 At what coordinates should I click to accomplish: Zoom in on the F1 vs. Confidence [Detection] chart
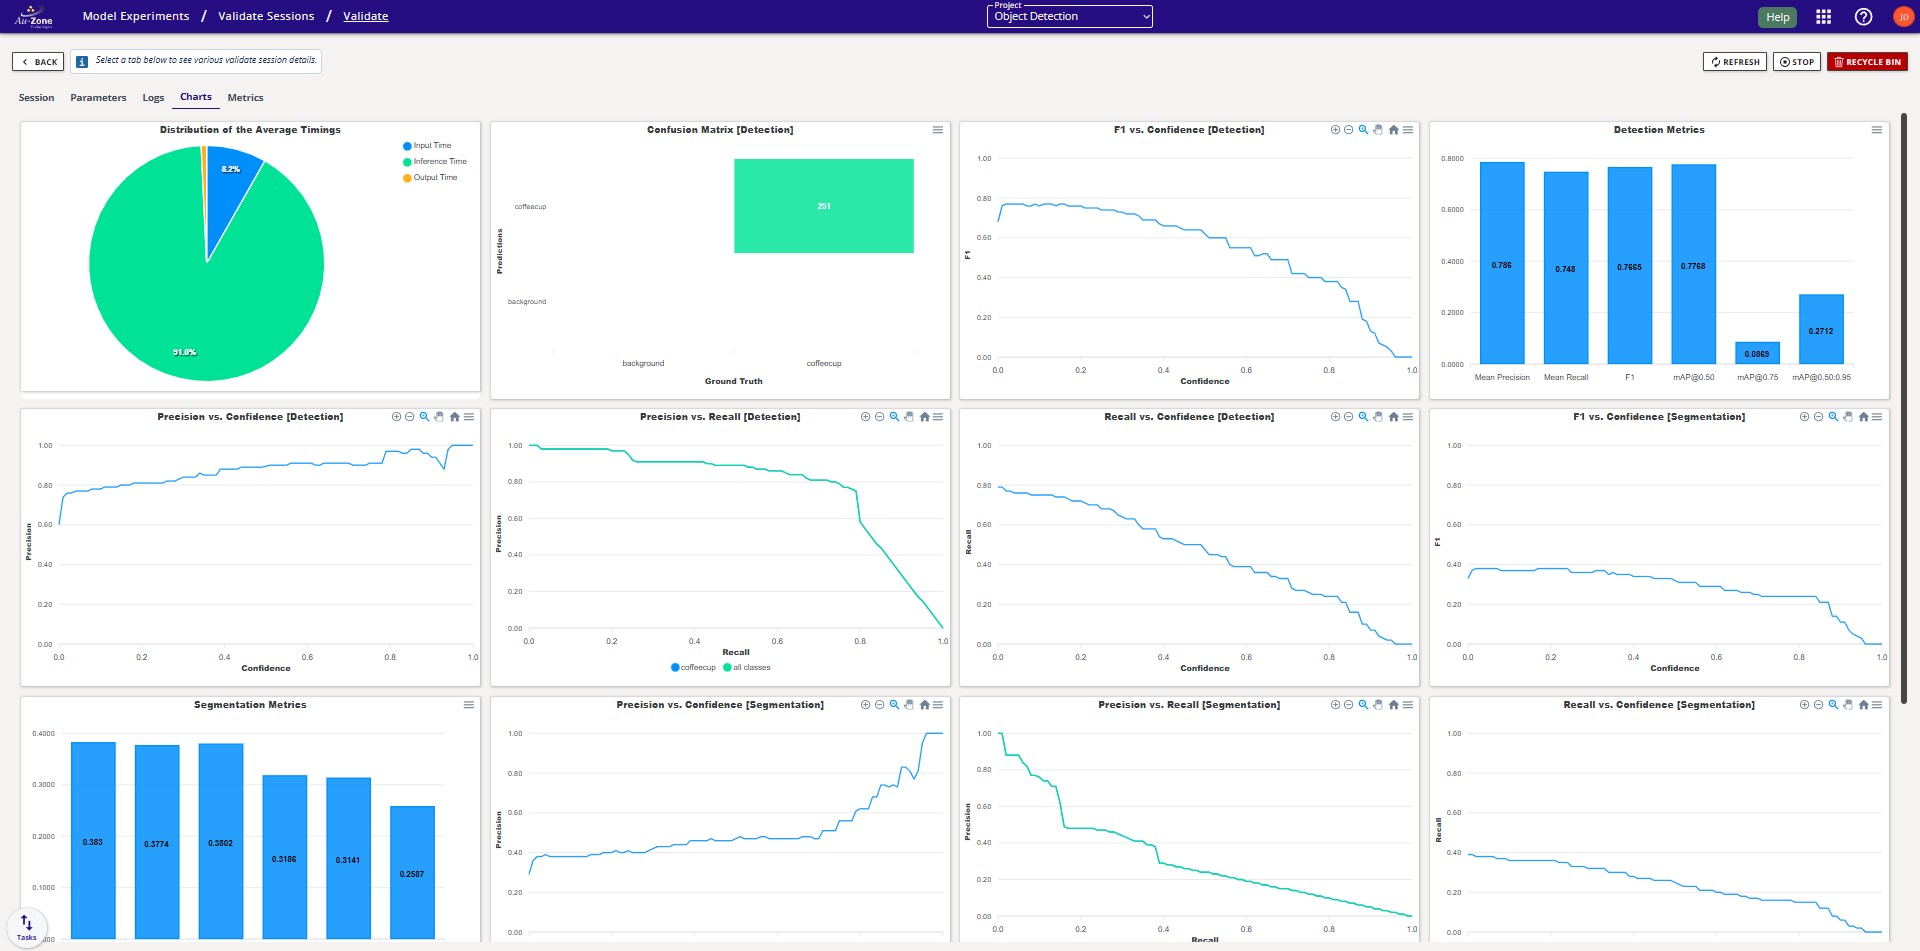[x=1334, y=130]
